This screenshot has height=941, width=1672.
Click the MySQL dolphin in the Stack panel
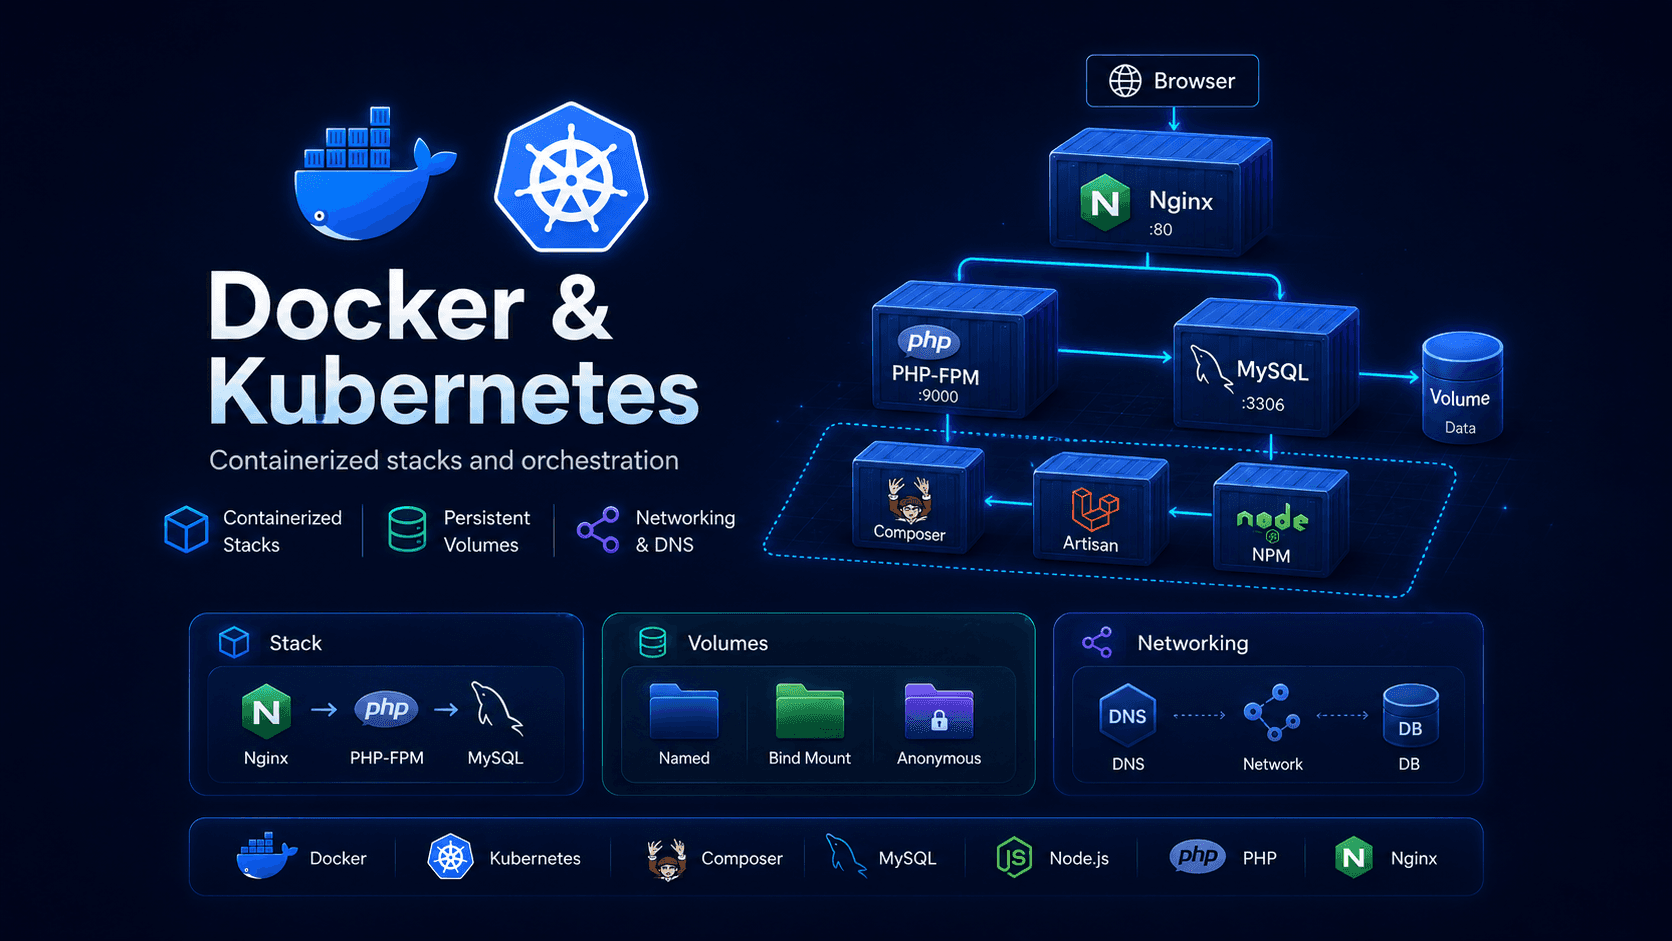497,709
